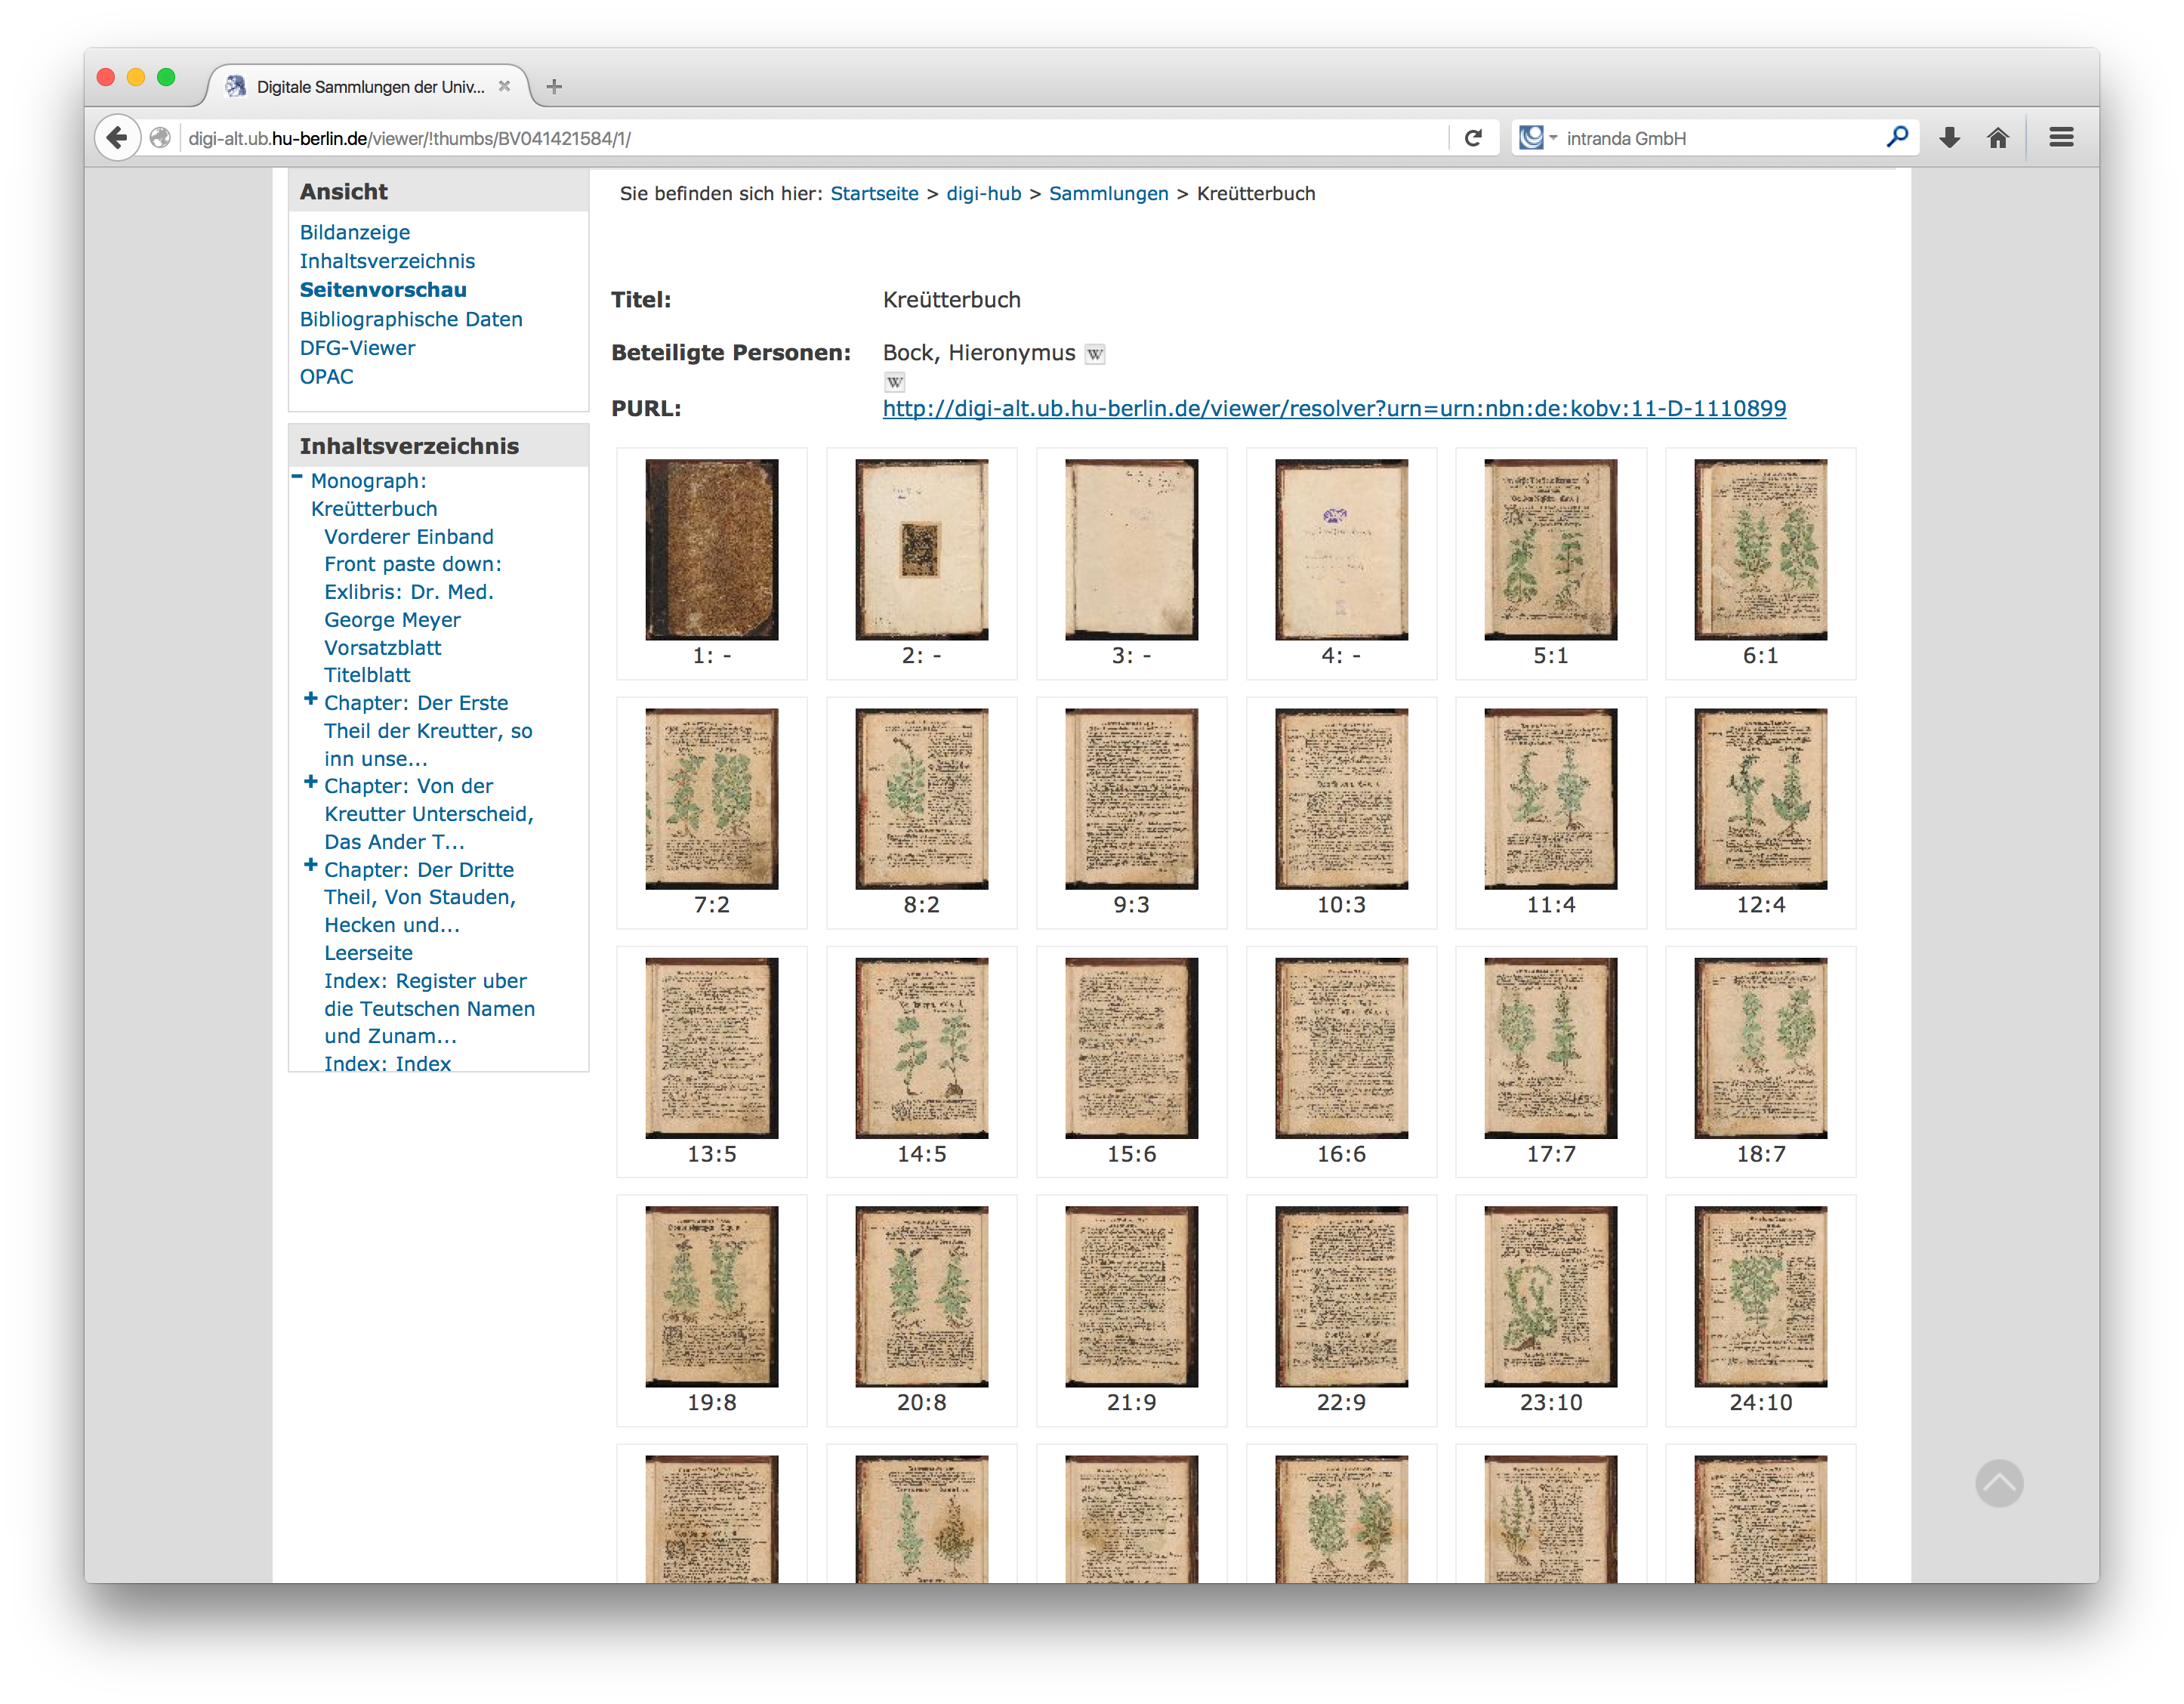Open Vorsatzblatt in contents tree

(x=382, y=648)
